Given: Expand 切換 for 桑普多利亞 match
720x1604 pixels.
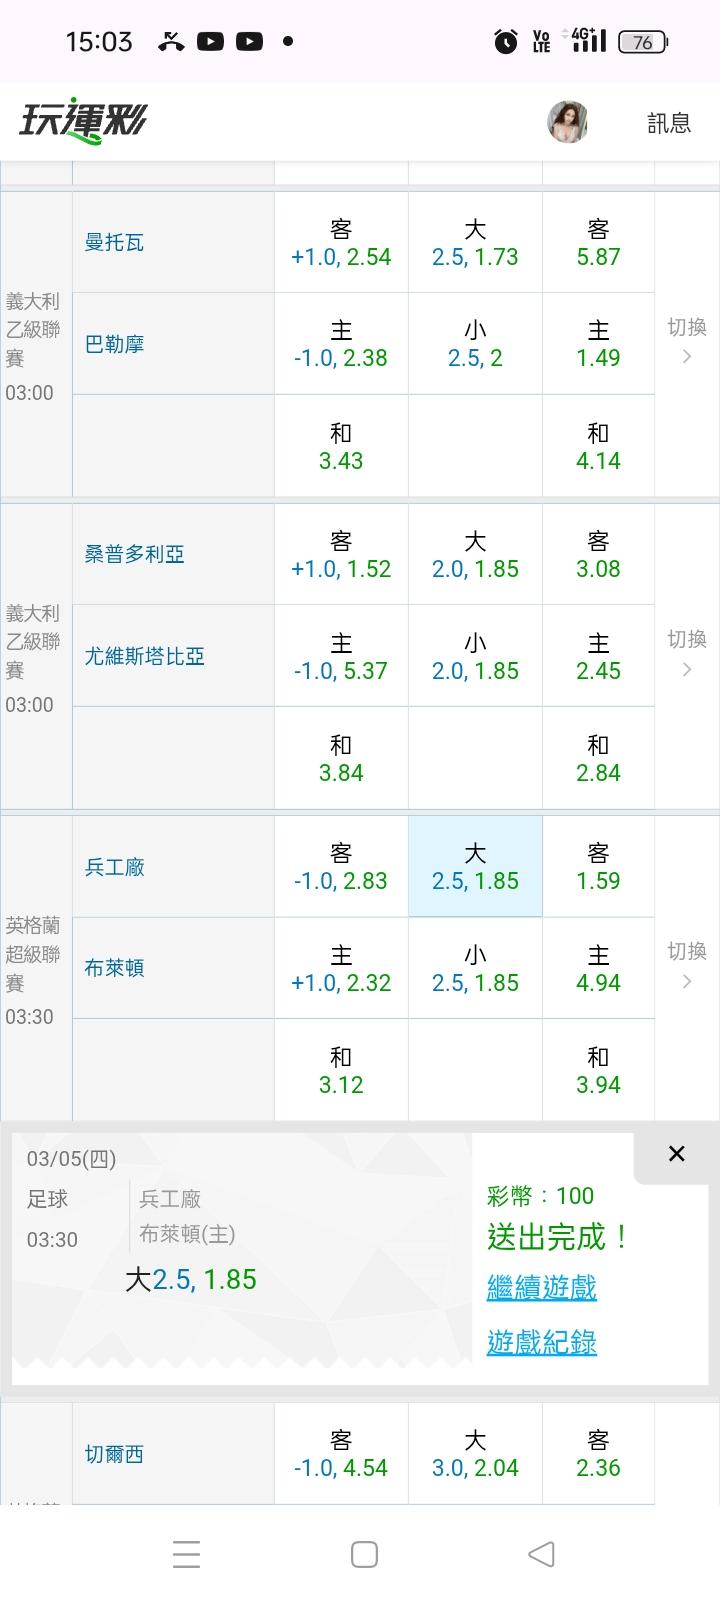Looking at the screenshot, I should pyautogui.click(x=686, y=653).
